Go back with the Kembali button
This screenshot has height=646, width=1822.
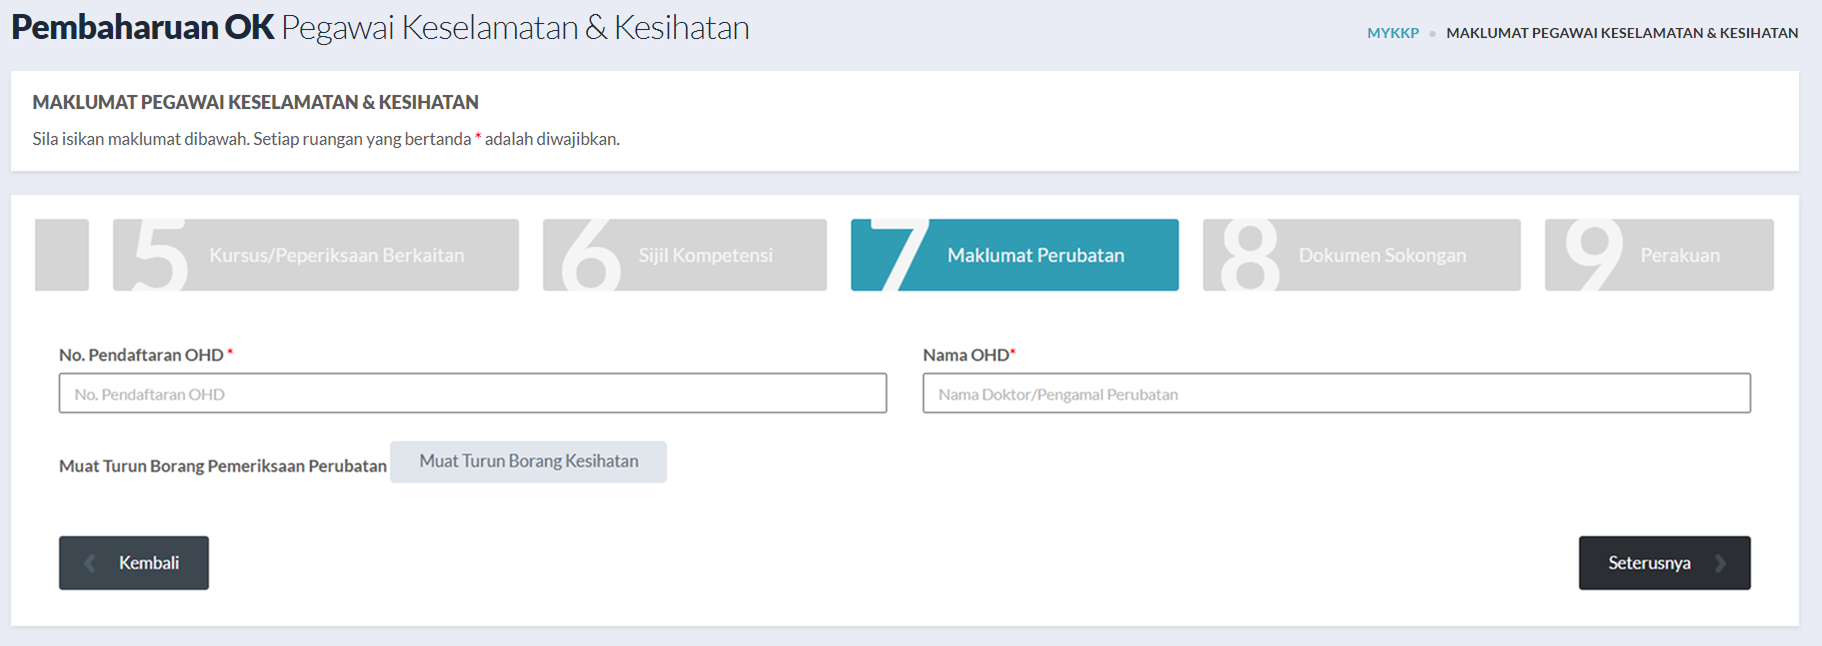coord(134,563)
